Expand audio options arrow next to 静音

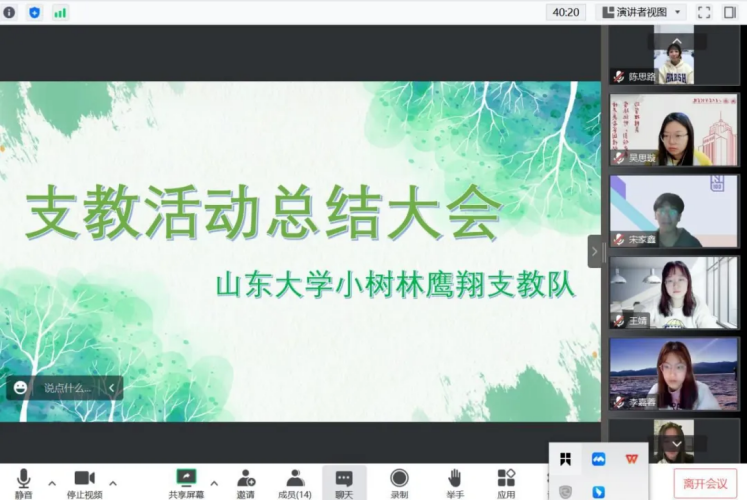point(51,483)
